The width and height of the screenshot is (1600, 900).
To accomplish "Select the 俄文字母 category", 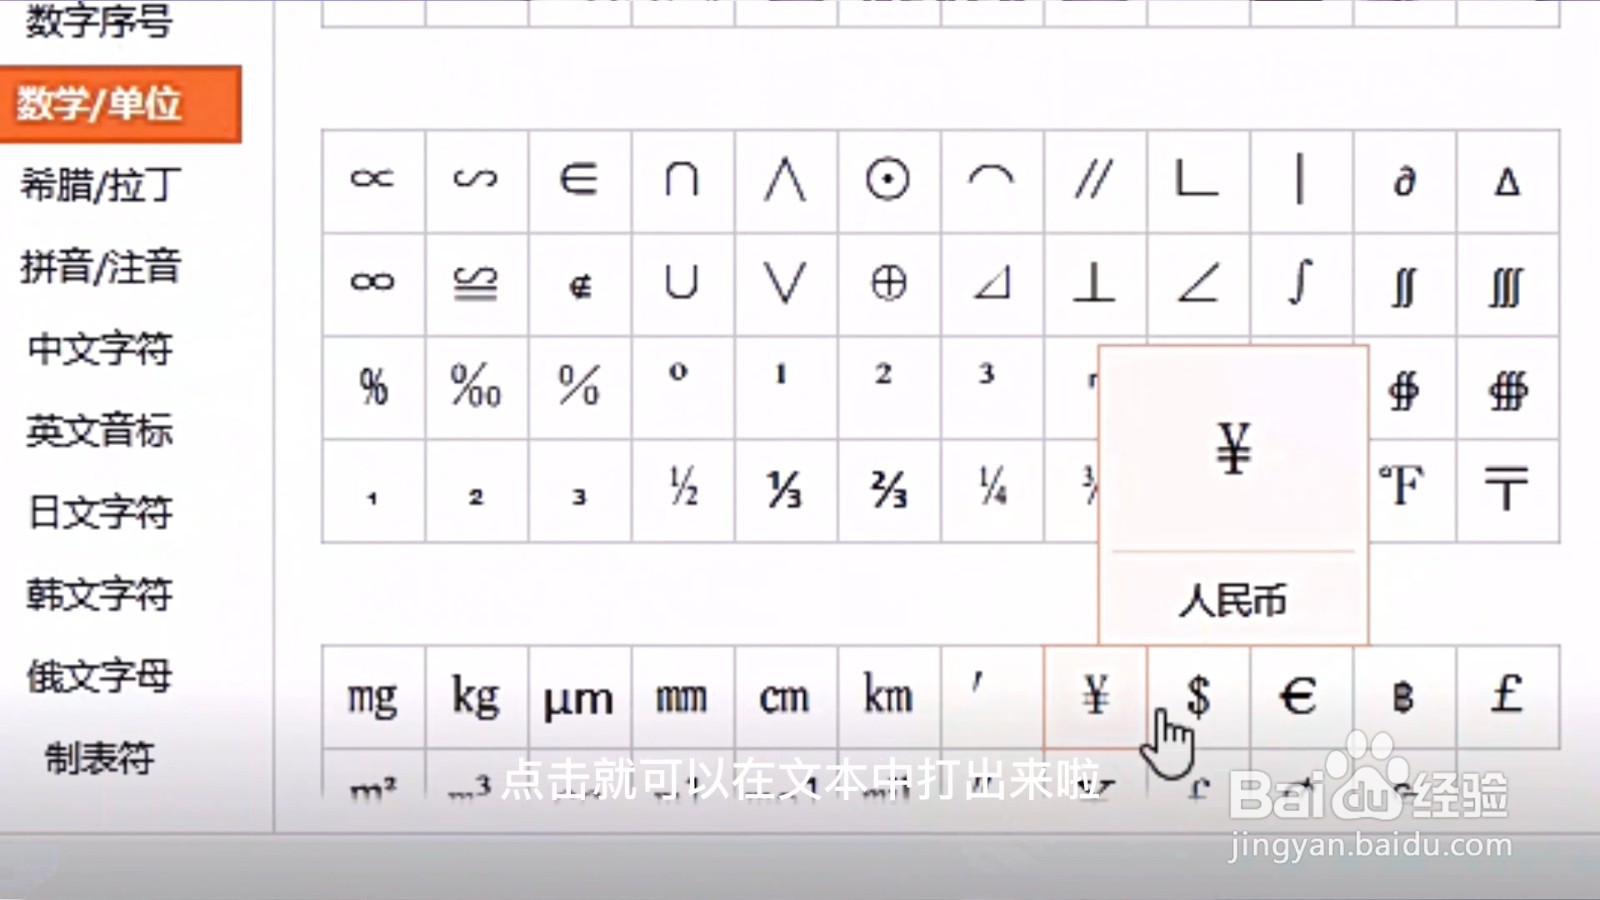I will click(100, 677).
